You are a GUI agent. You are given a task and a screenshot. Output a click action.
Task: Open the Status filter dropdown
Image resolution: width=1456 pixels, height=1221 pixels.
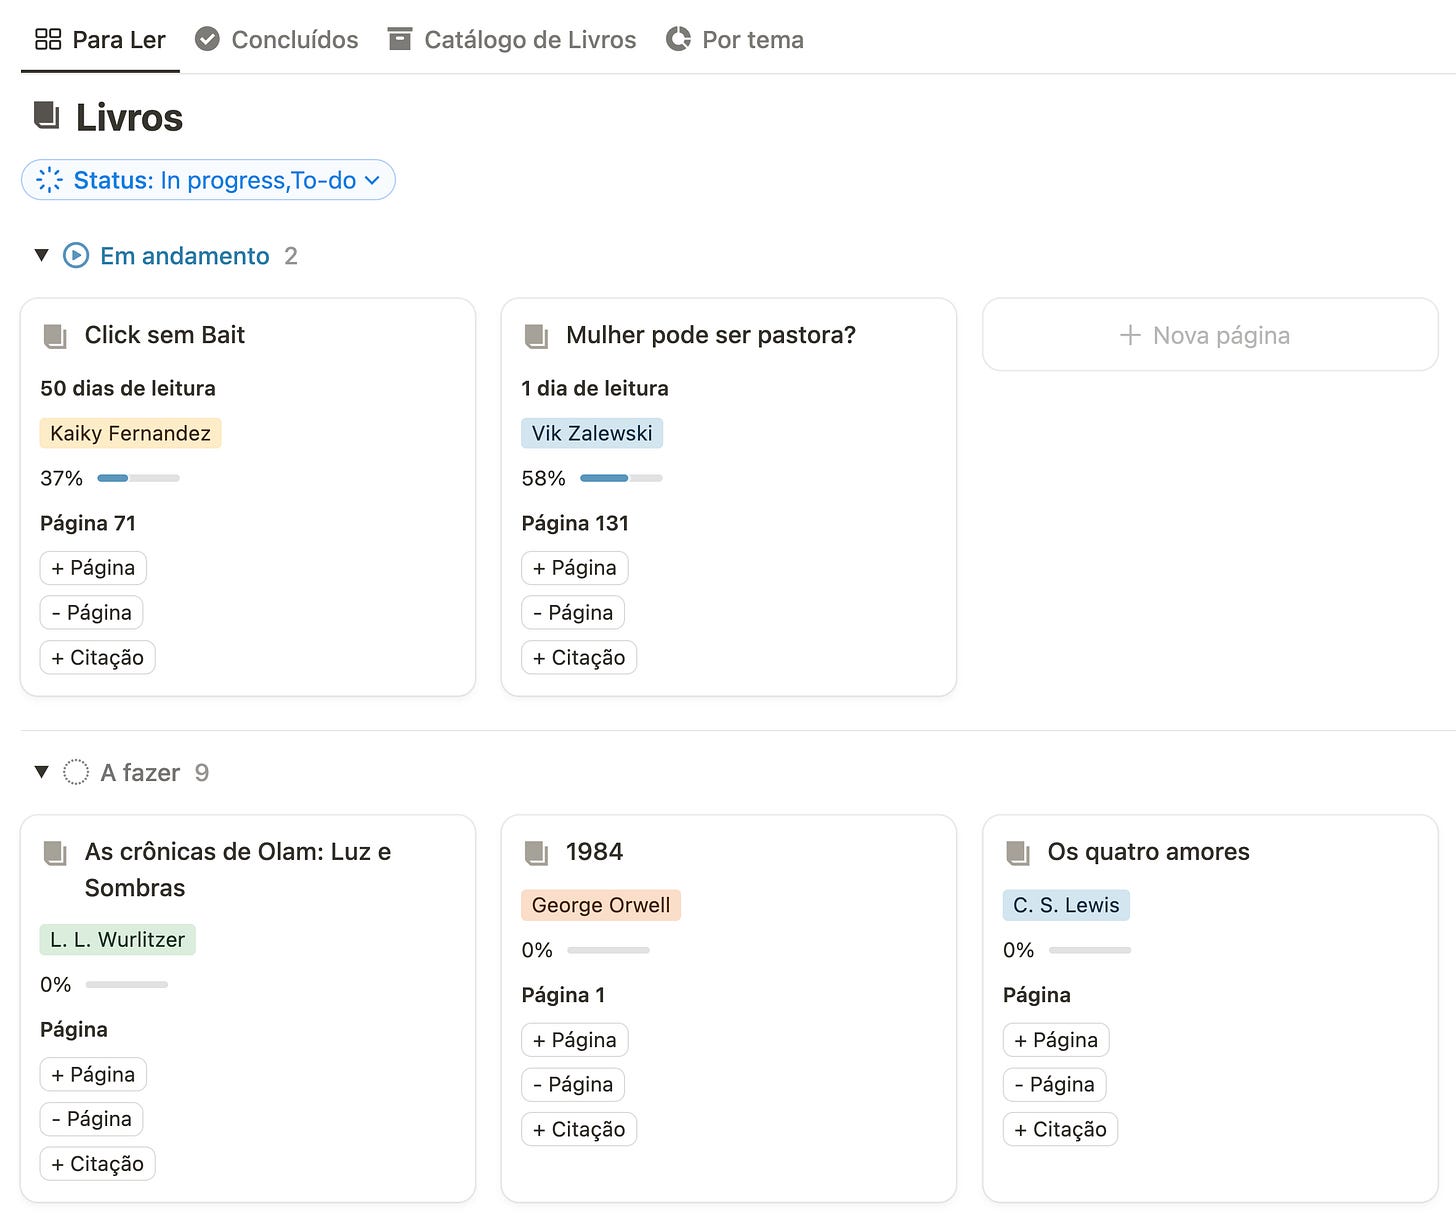(x=208, y=180)
